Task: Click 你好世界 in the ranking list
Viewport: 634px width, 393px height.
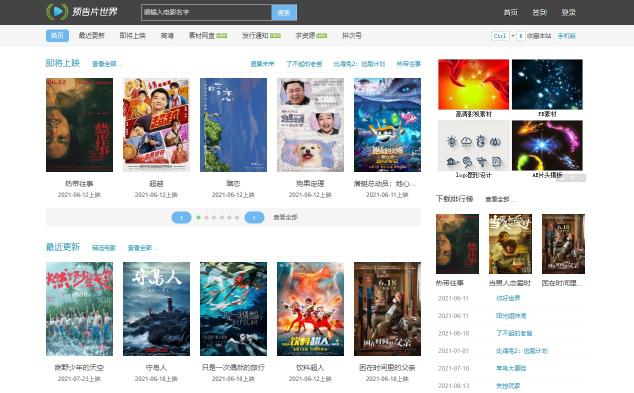Action: point(508,298)
